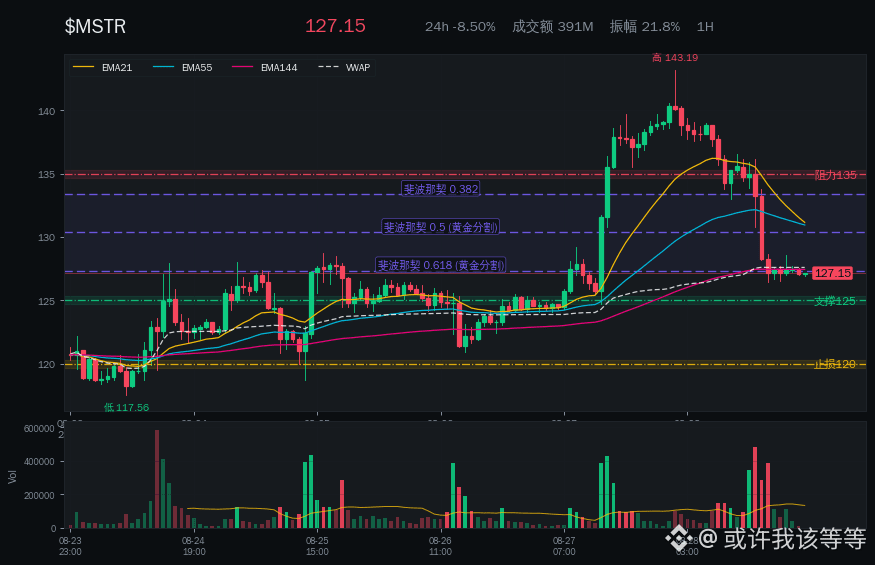The height and width of the screenshot is (565, 875).
Task: Click the 140 price axis tick
Action: click(46, 112)
